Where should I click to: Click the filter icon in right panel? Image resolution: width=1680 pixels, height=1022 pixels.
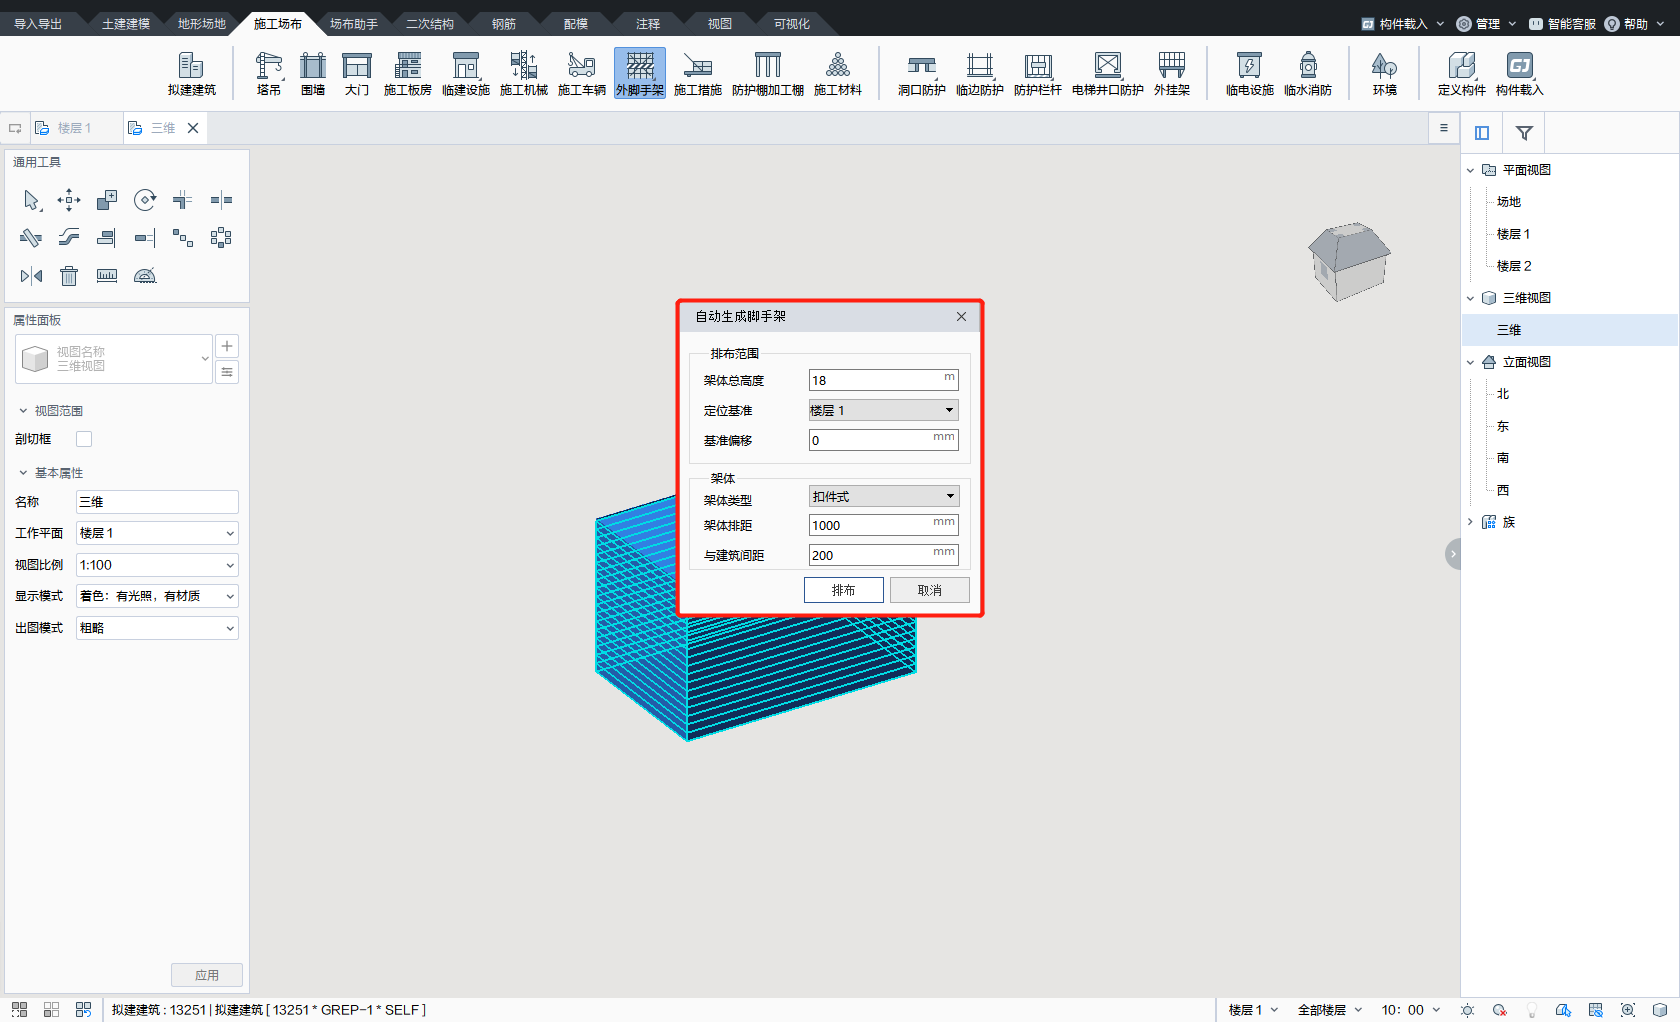pos(1524,132)
